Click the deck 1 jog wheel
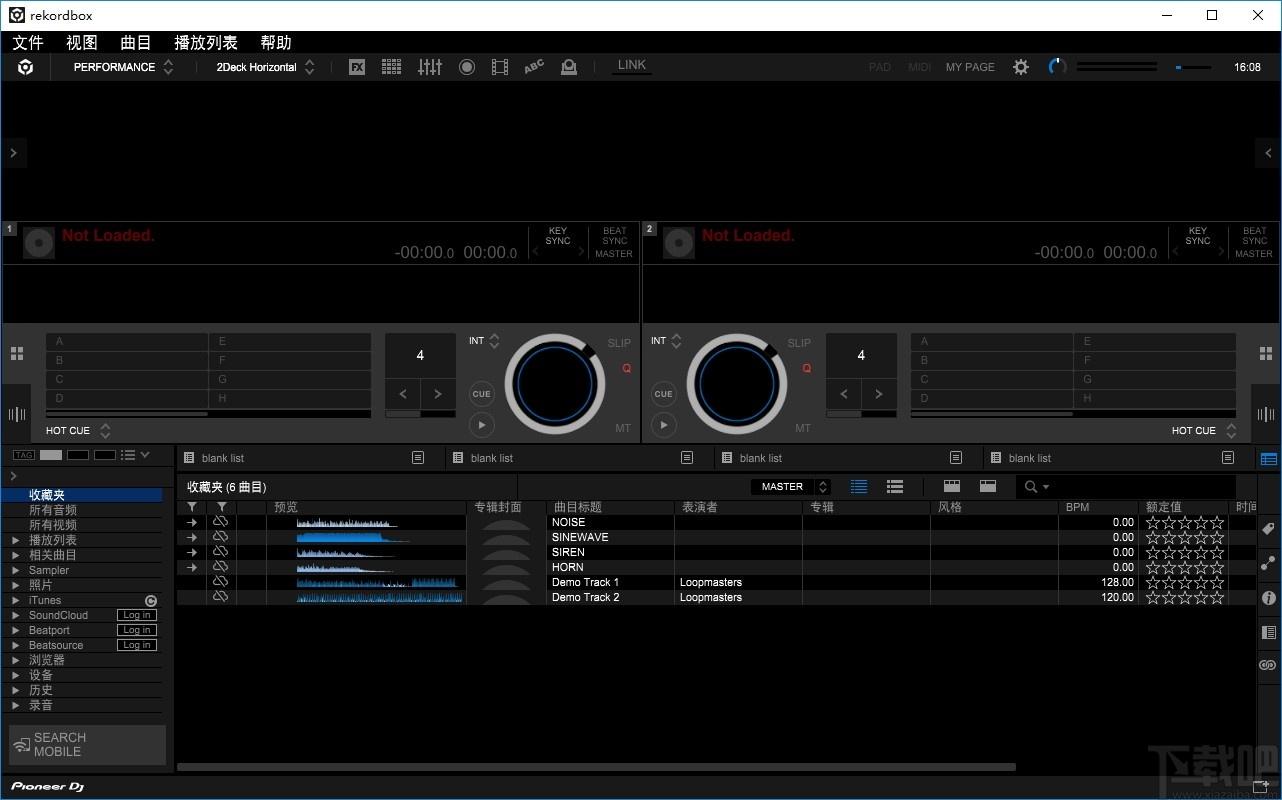The image size is (1282, 800). (555, 384)
